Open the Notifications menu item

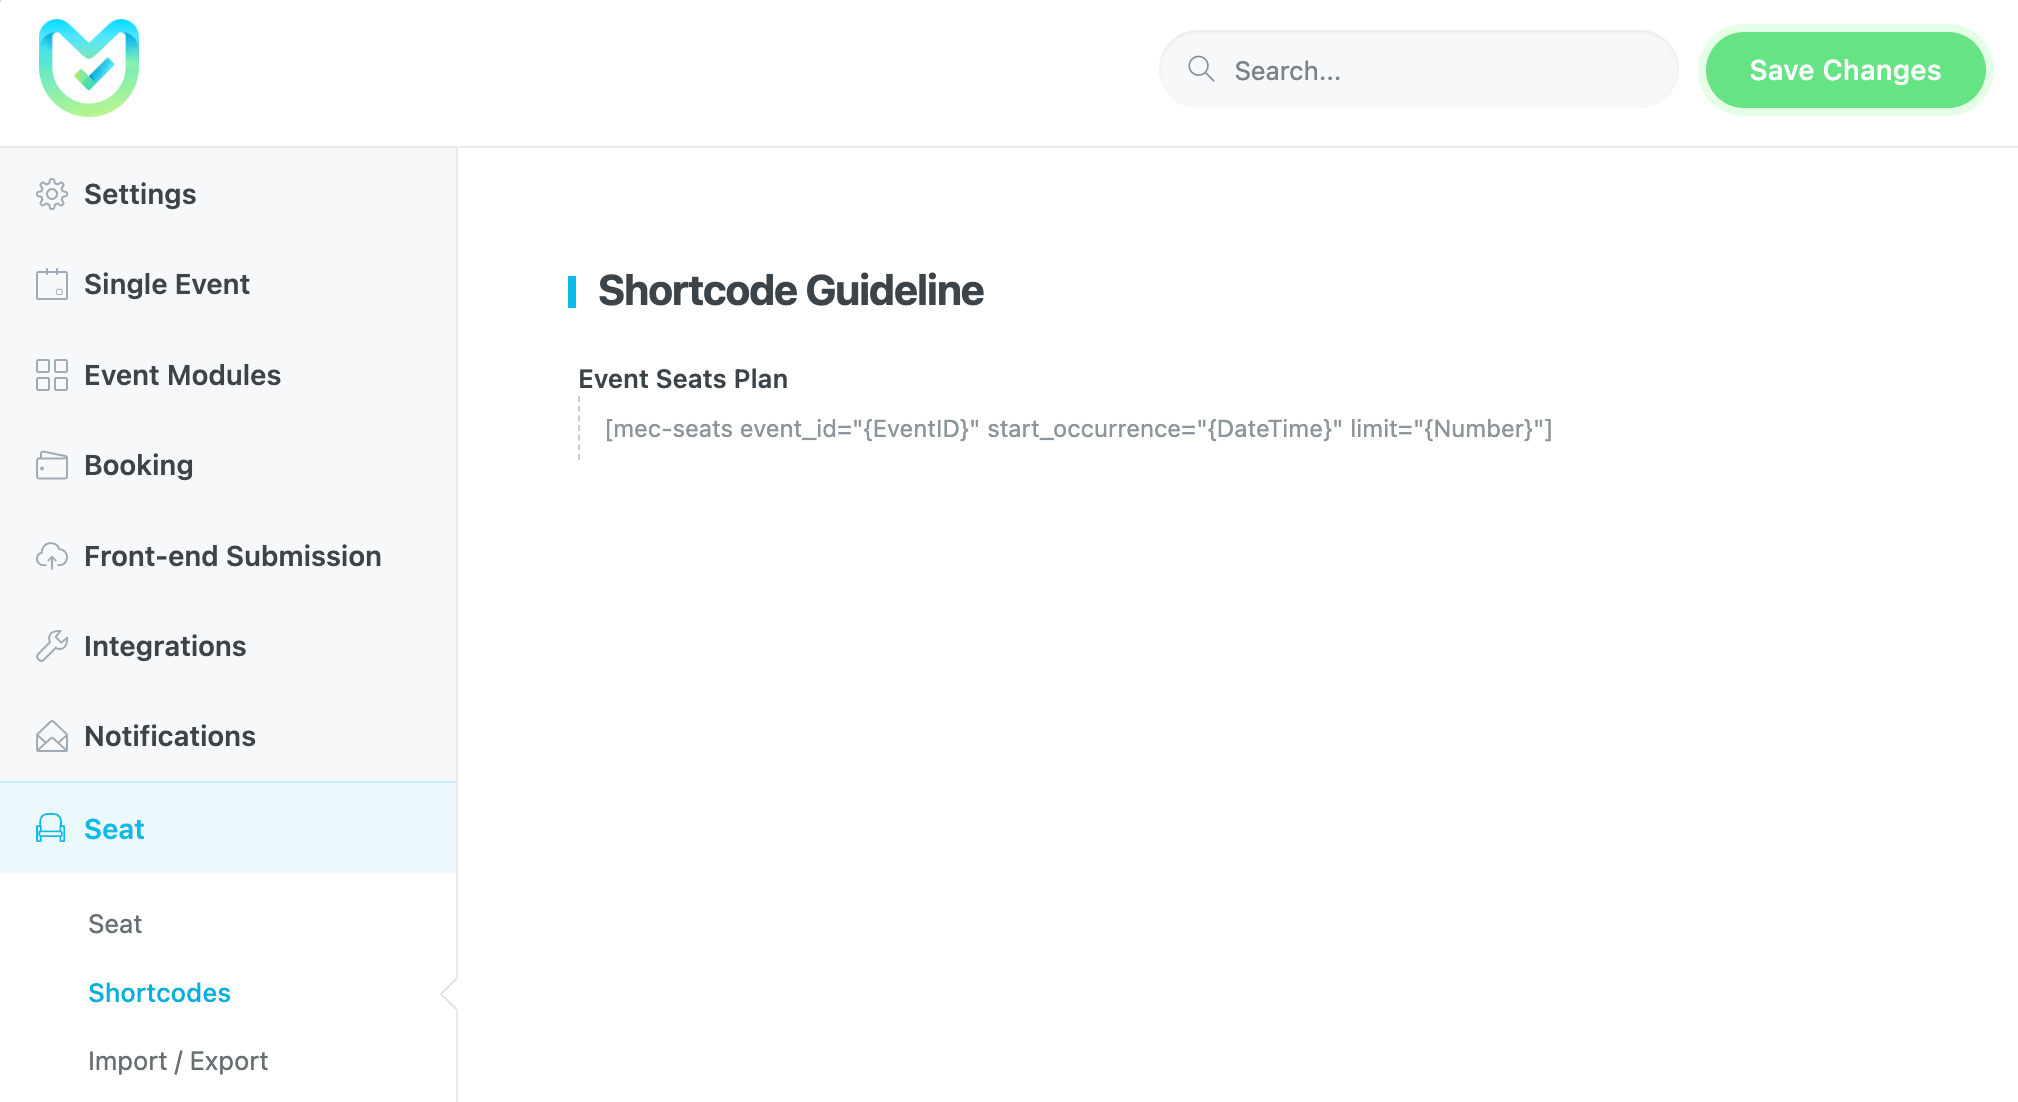point(170,736)
